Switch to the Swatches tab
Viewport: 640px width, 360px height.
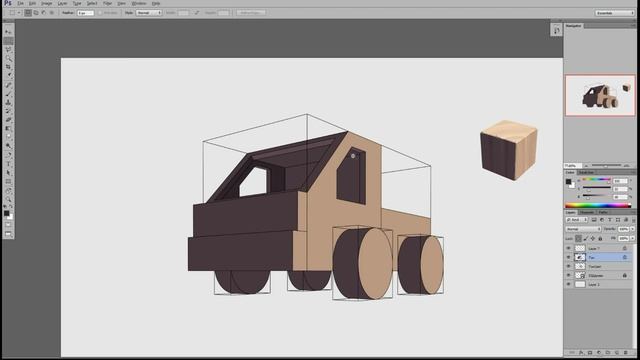(x=586, y=173)
